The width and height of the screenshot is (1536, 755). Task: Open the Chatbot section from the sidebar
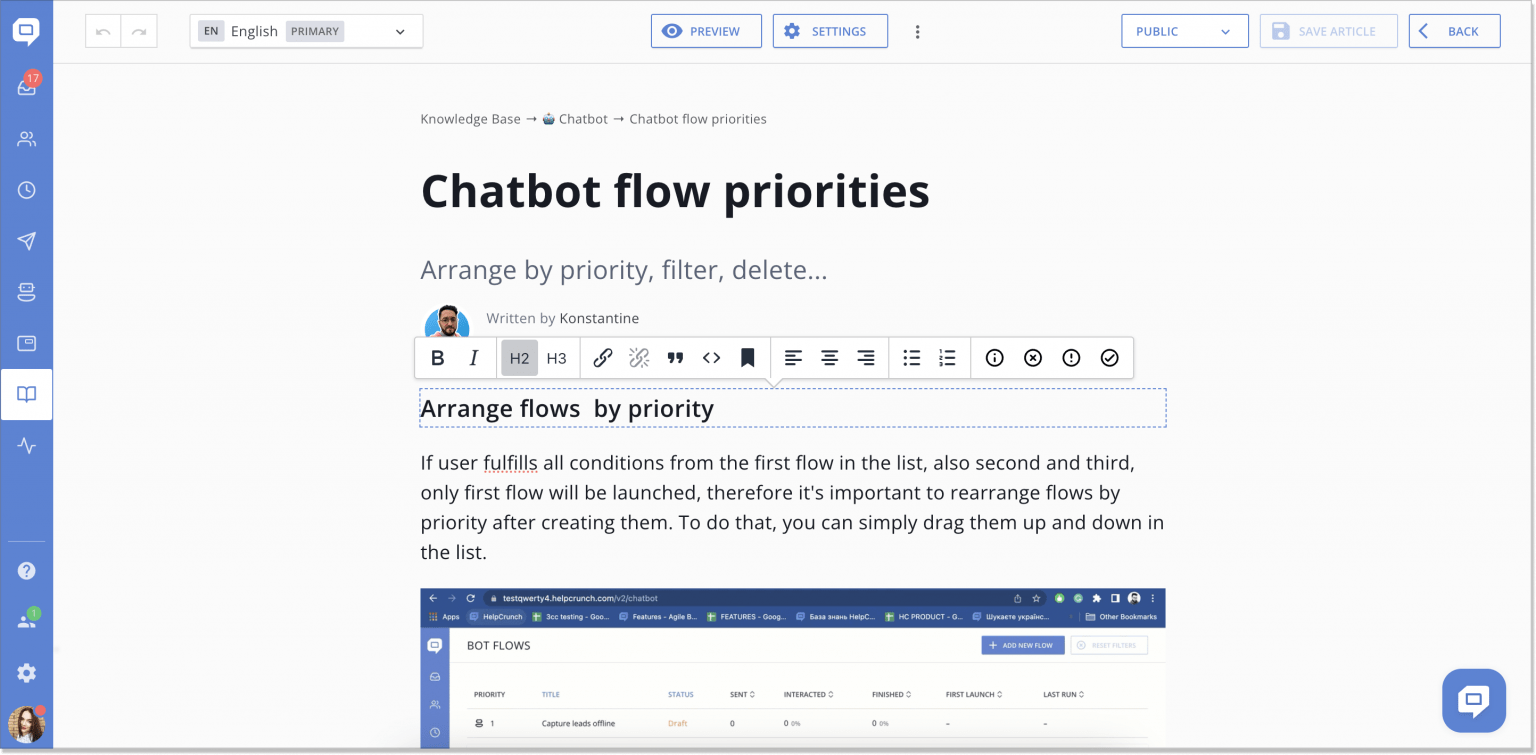point(27,291)
